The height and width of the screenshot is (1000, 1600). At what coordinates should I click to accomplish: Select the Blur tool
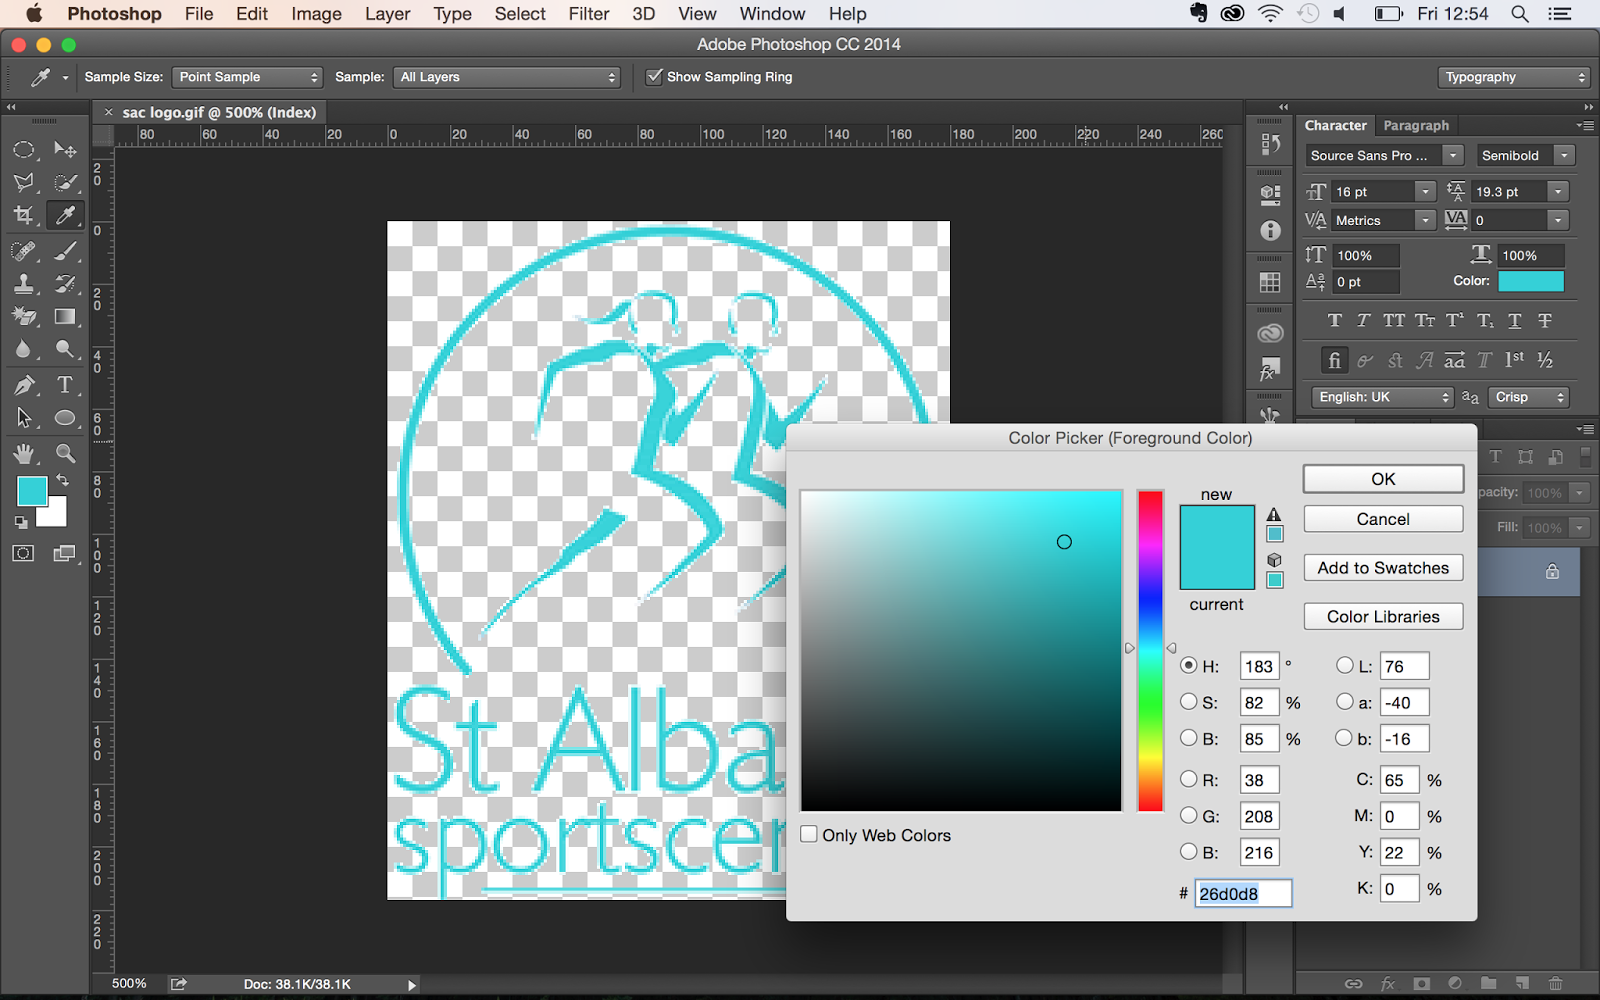click(x=24, y=349)
